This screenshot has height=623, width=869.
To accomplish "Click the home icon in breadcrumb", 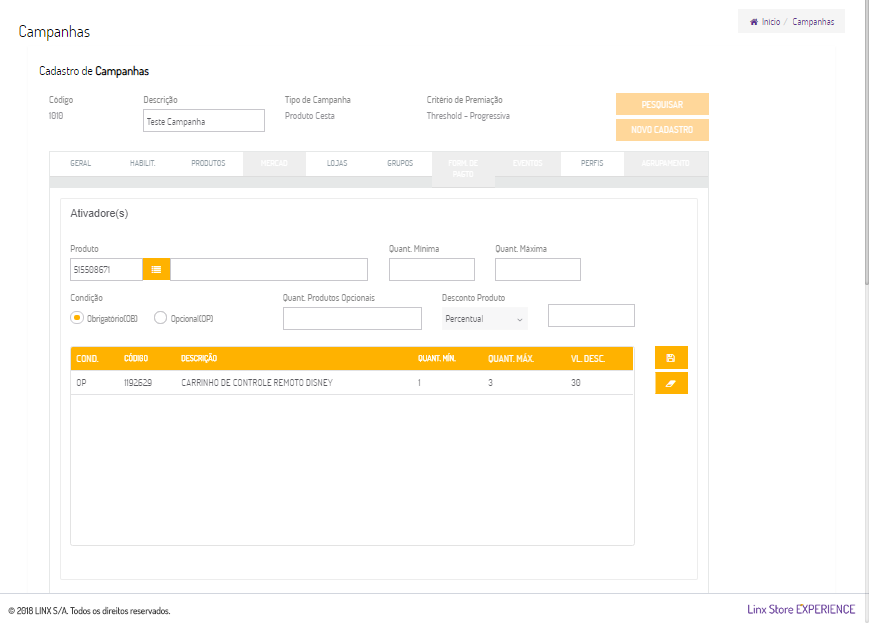I will [x=753, y=21].
